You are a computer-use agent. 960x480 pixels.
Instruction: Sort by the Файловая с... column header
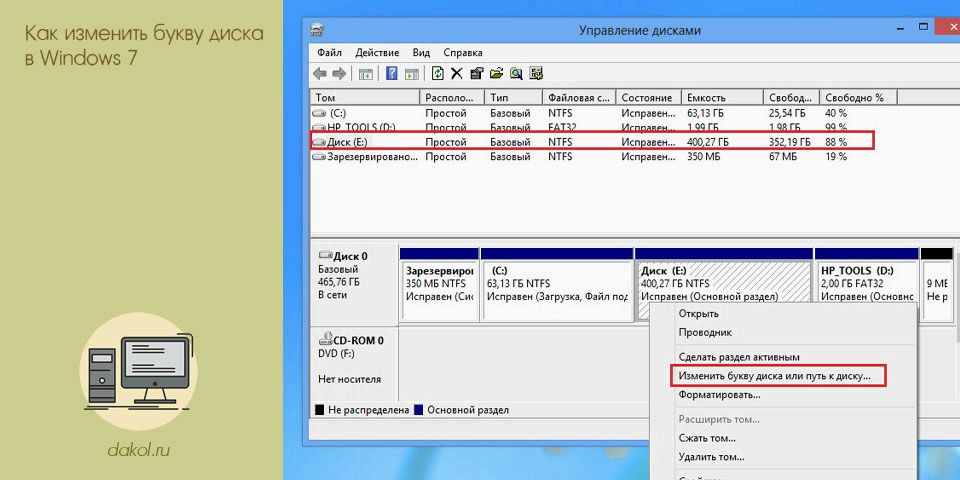[x=580, y=98]
